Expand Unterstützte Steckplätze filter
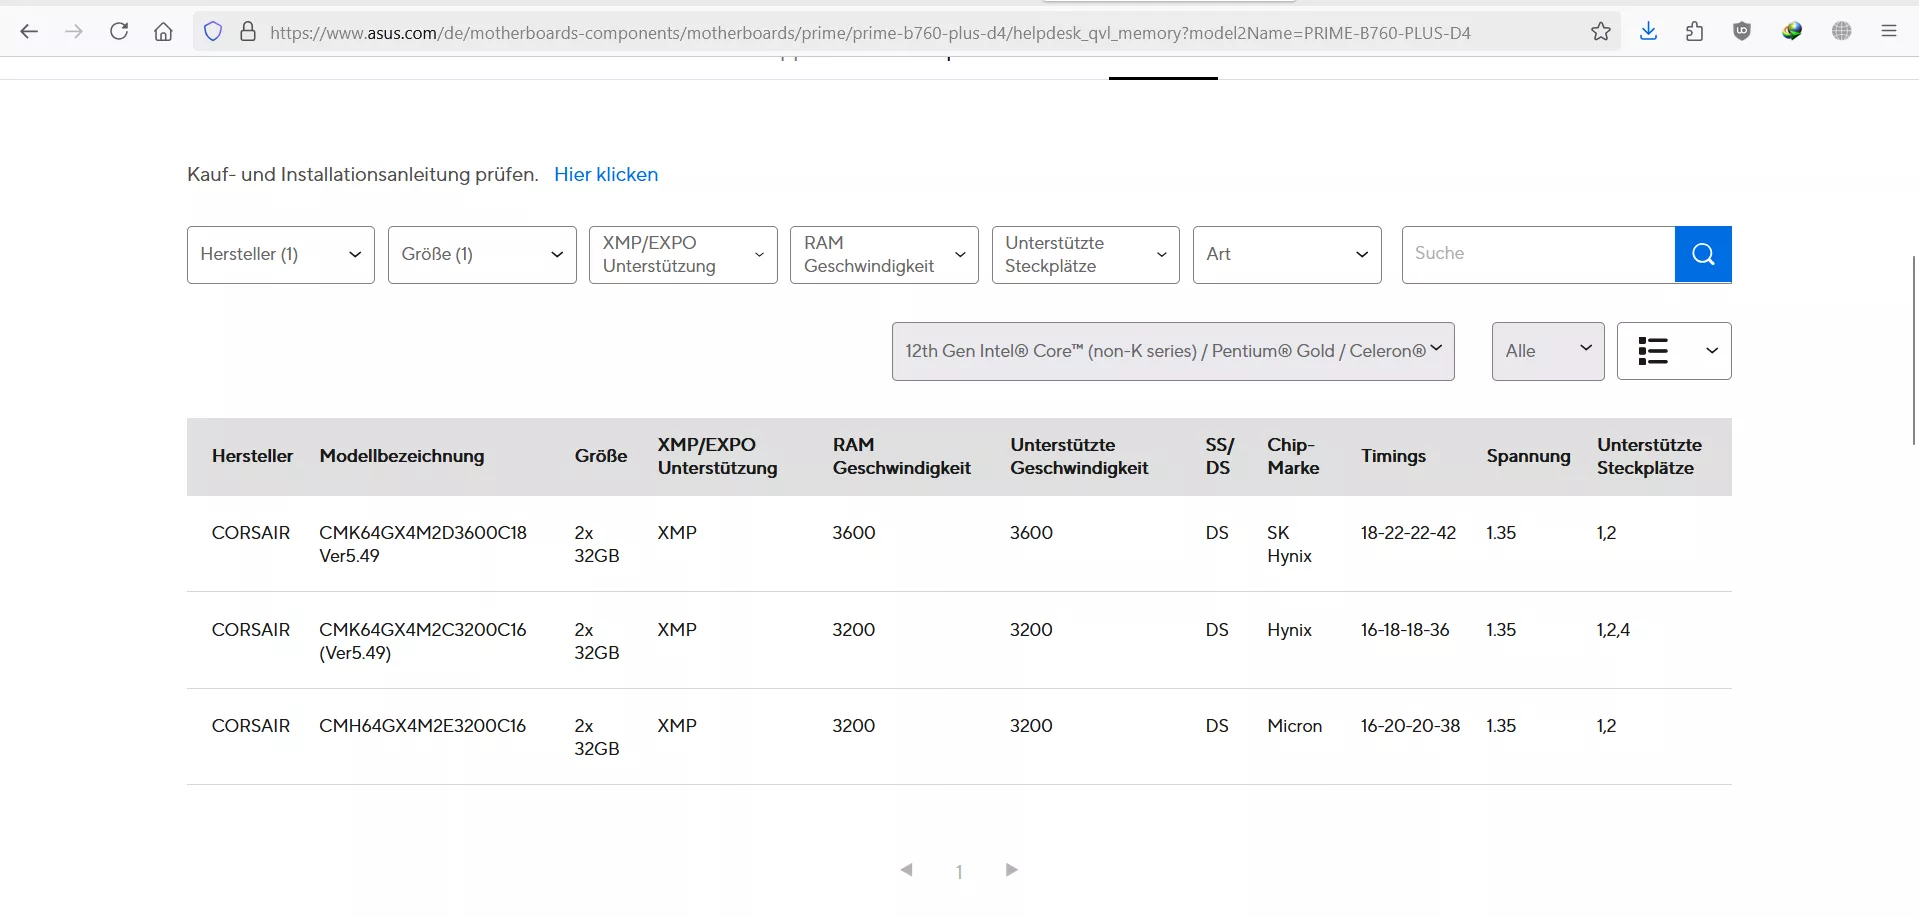 pyautogui.click(x=1086, y=255)
